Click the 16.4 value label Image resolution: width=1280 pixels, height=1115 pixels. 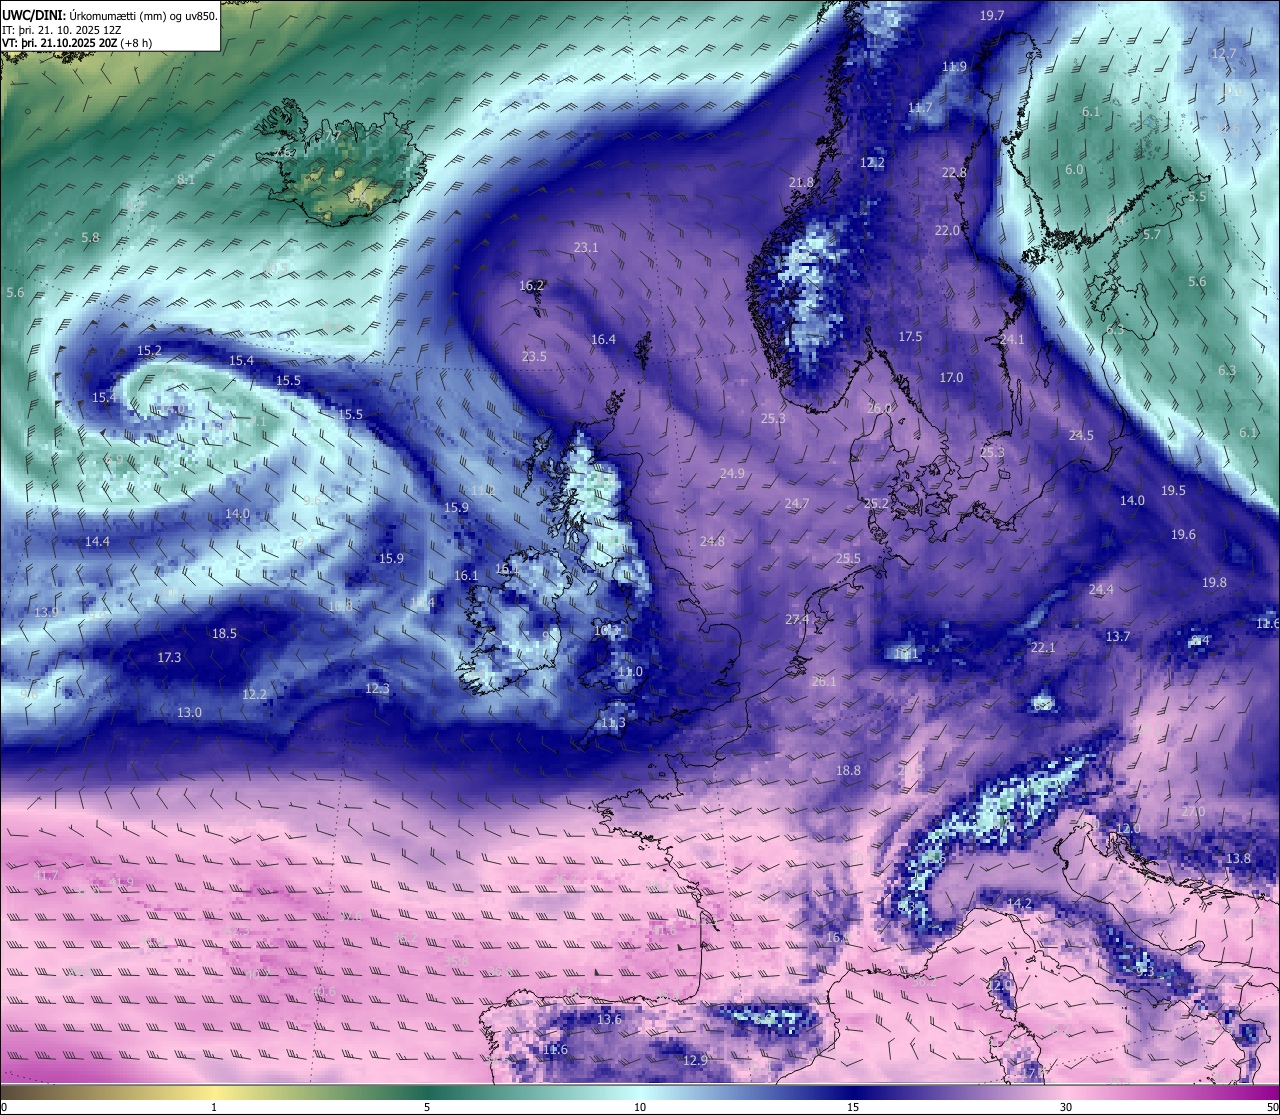[x=603, y=339]
